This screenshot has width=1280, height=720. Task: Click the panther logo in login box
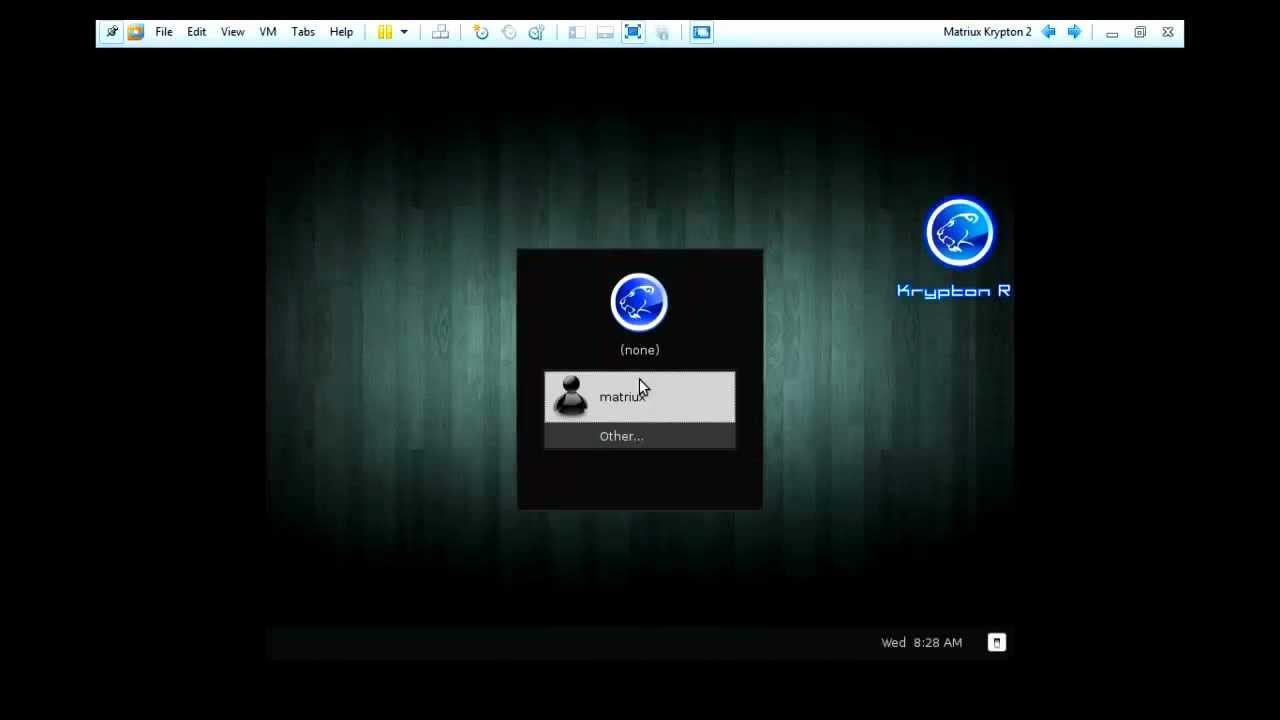coord(639,302)
